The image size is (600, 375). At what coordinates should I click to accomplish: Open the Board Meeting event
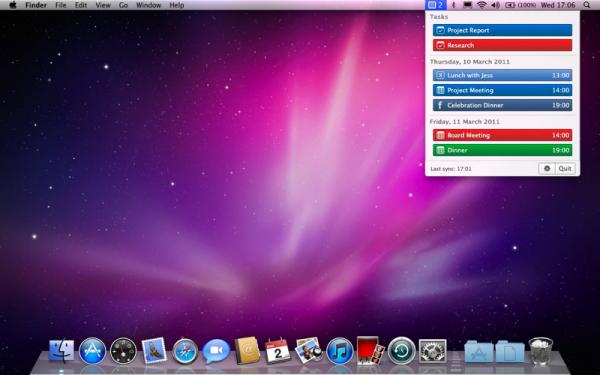pyautogui.click(x=502, y=135)
